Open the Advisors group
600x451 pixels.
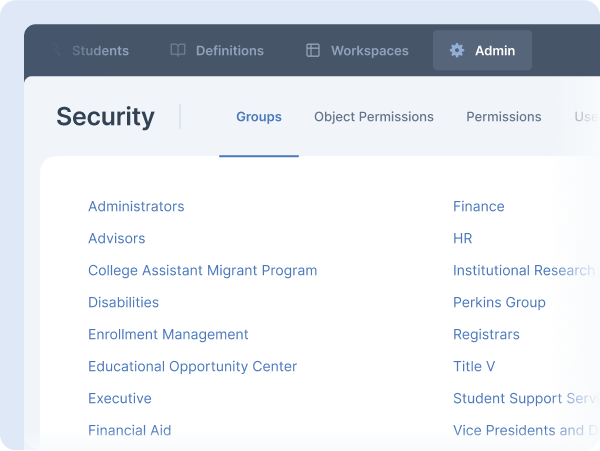coord(116,238)
